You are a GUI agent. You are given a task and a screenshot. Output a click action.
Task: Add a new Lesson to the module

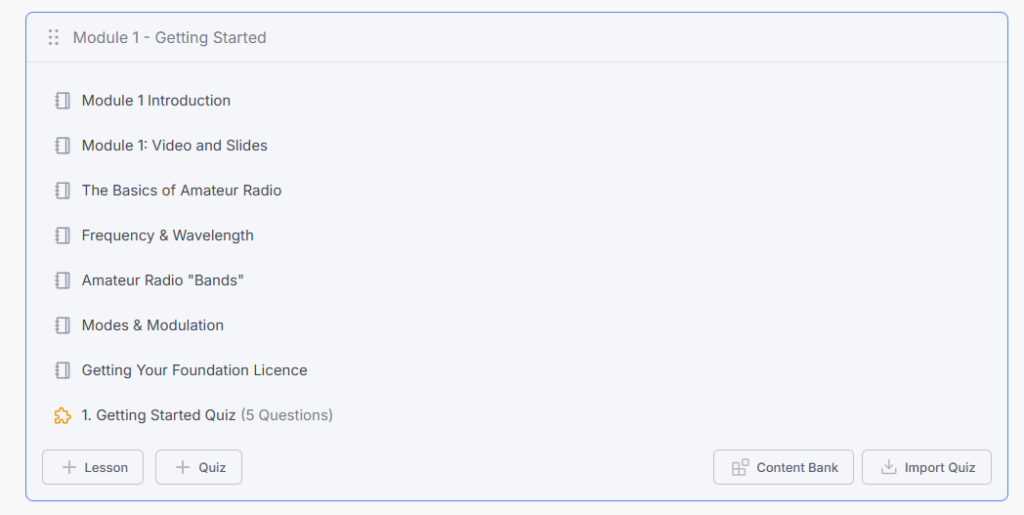coord(93,467)
